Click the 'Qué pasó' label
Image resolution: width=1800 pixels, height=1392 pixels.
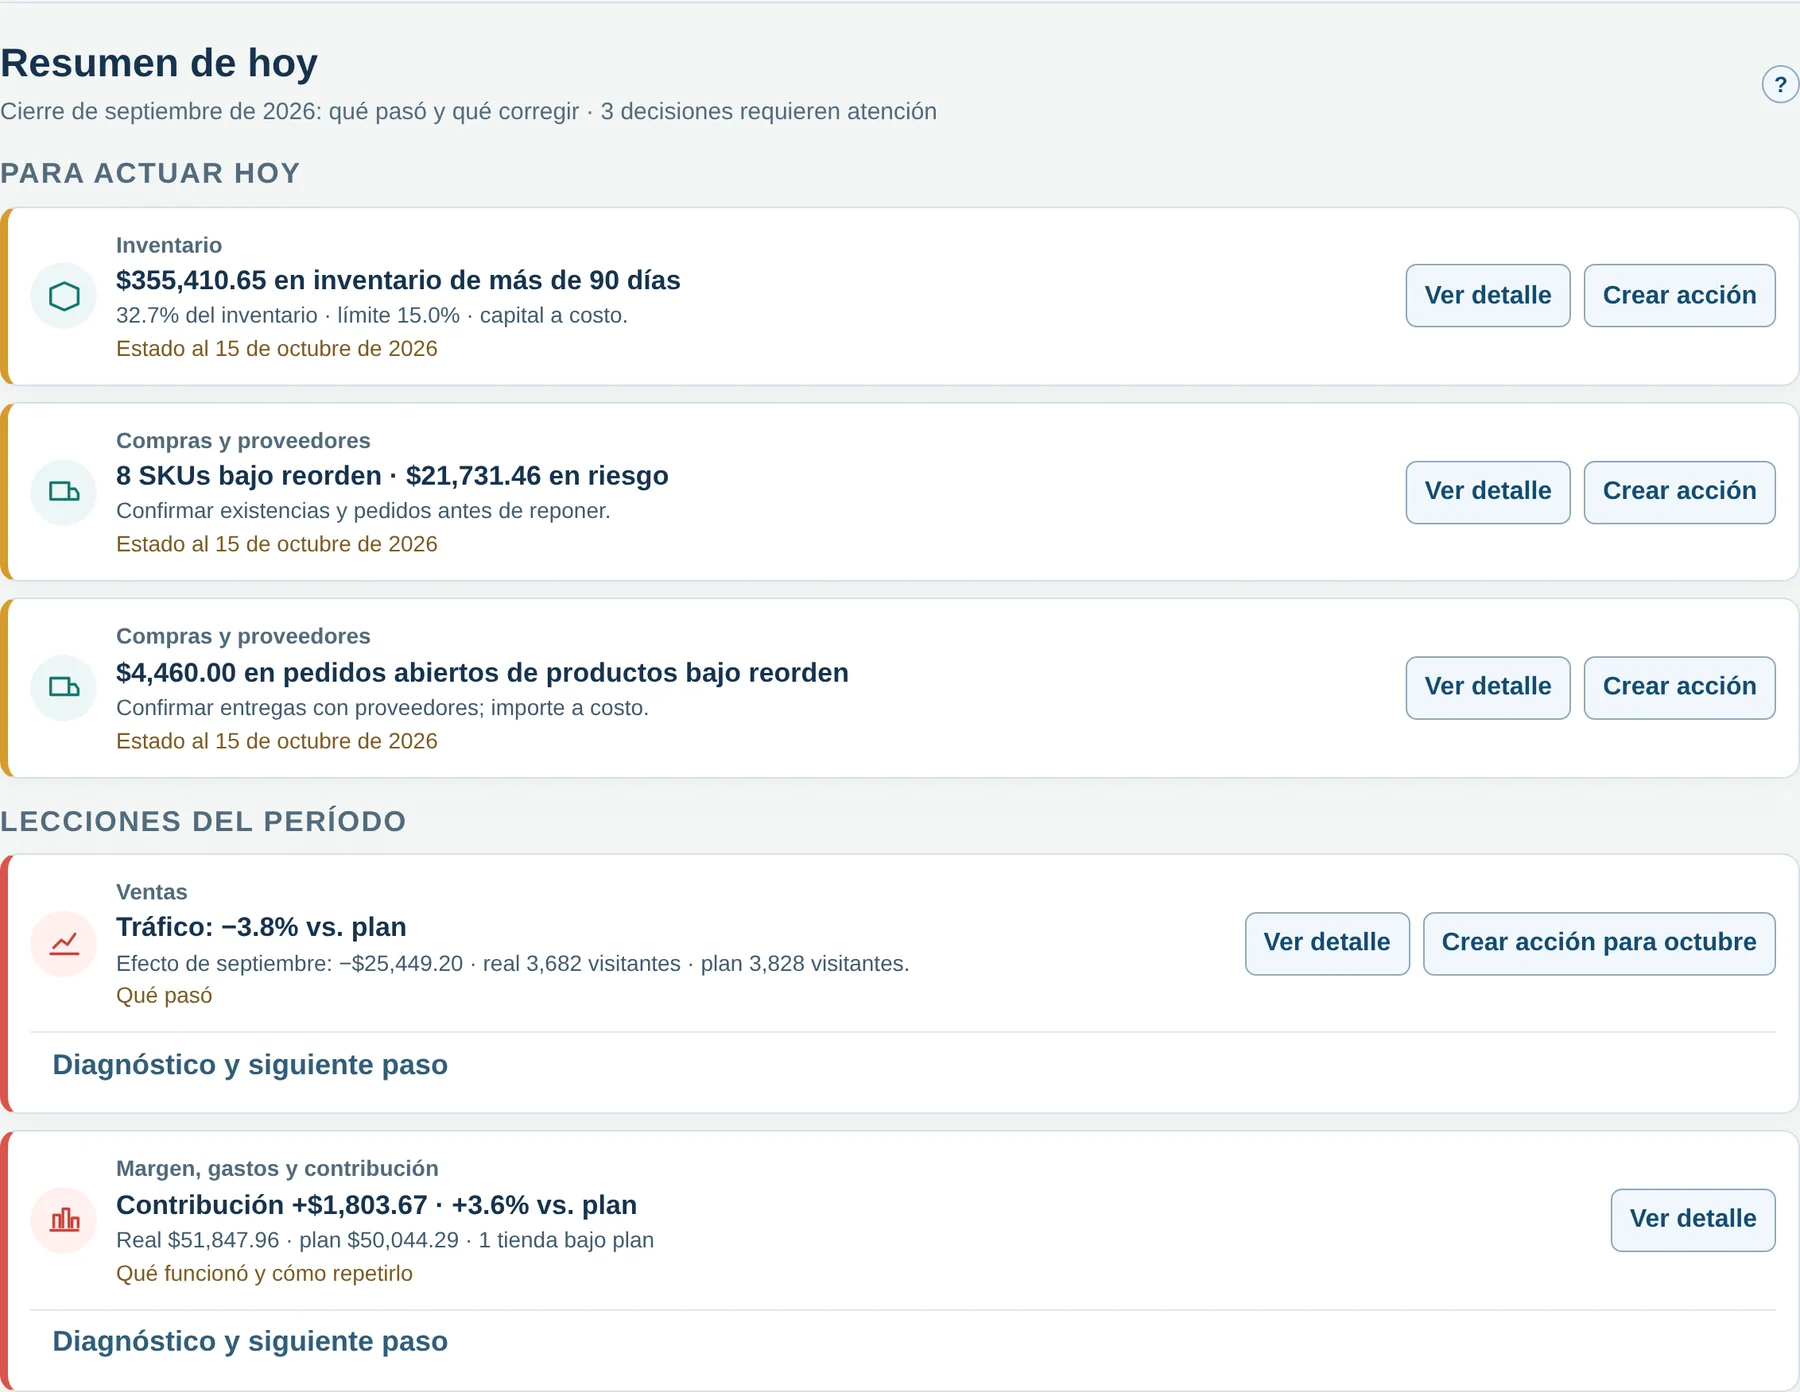tap(164, 996)
